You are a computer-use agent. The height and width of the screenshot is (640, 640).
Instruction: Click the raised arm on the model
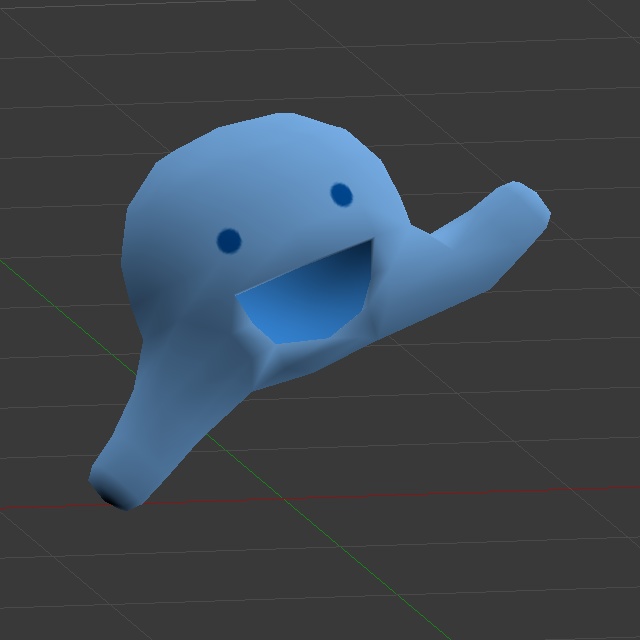[x=490, y=235]
